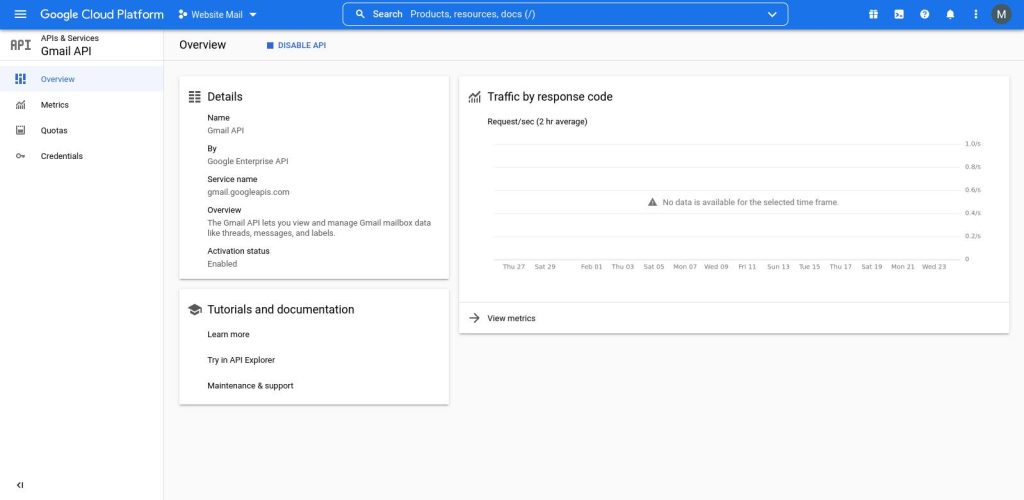Click the Quotas icon in sidebar
This screenshot has width=1024, height=500.
click(20, 131)
